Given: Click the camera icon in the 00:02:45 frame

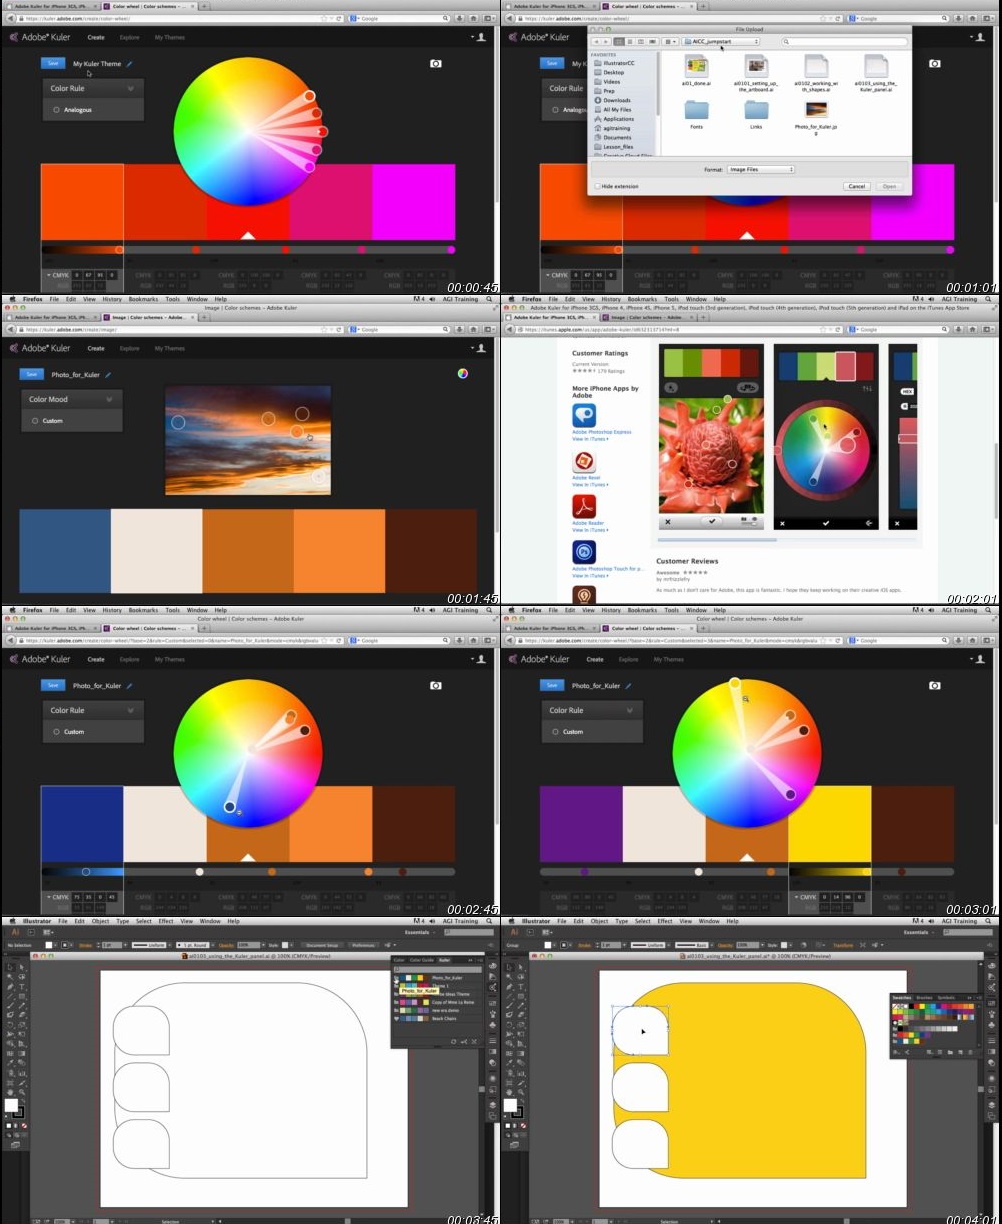Looking at the screenshot, I should coord(436,686).
